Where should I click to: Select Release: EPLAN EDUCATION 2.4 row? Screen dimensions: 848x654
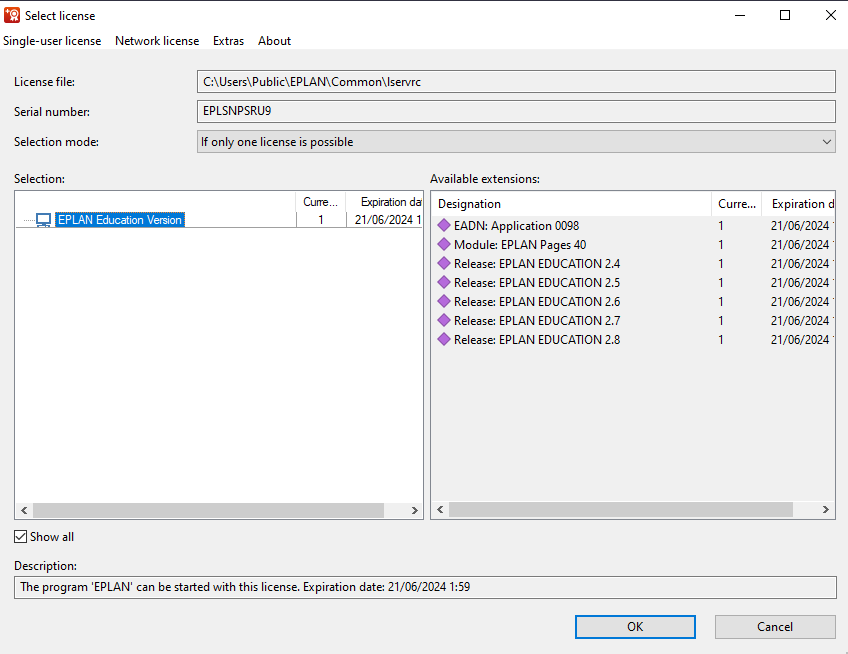(633, 263)
